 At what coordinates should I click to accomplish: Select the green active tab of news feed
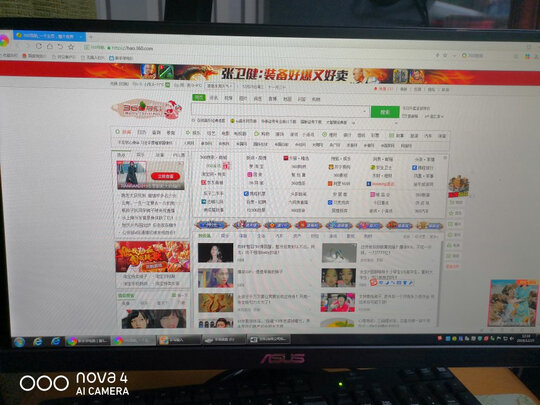(x=204, y=236)
